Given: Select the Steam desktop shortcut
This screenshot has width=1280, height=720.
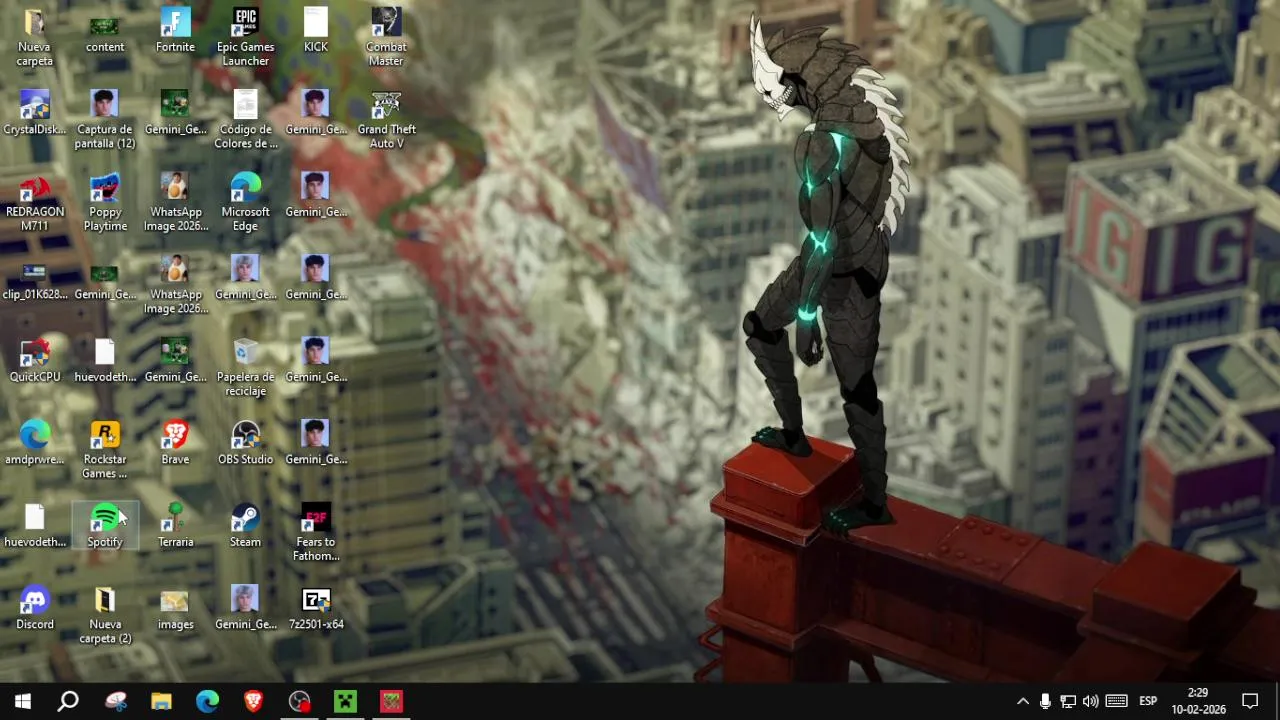Looking at the screenshot, I should tap(245, 525).
